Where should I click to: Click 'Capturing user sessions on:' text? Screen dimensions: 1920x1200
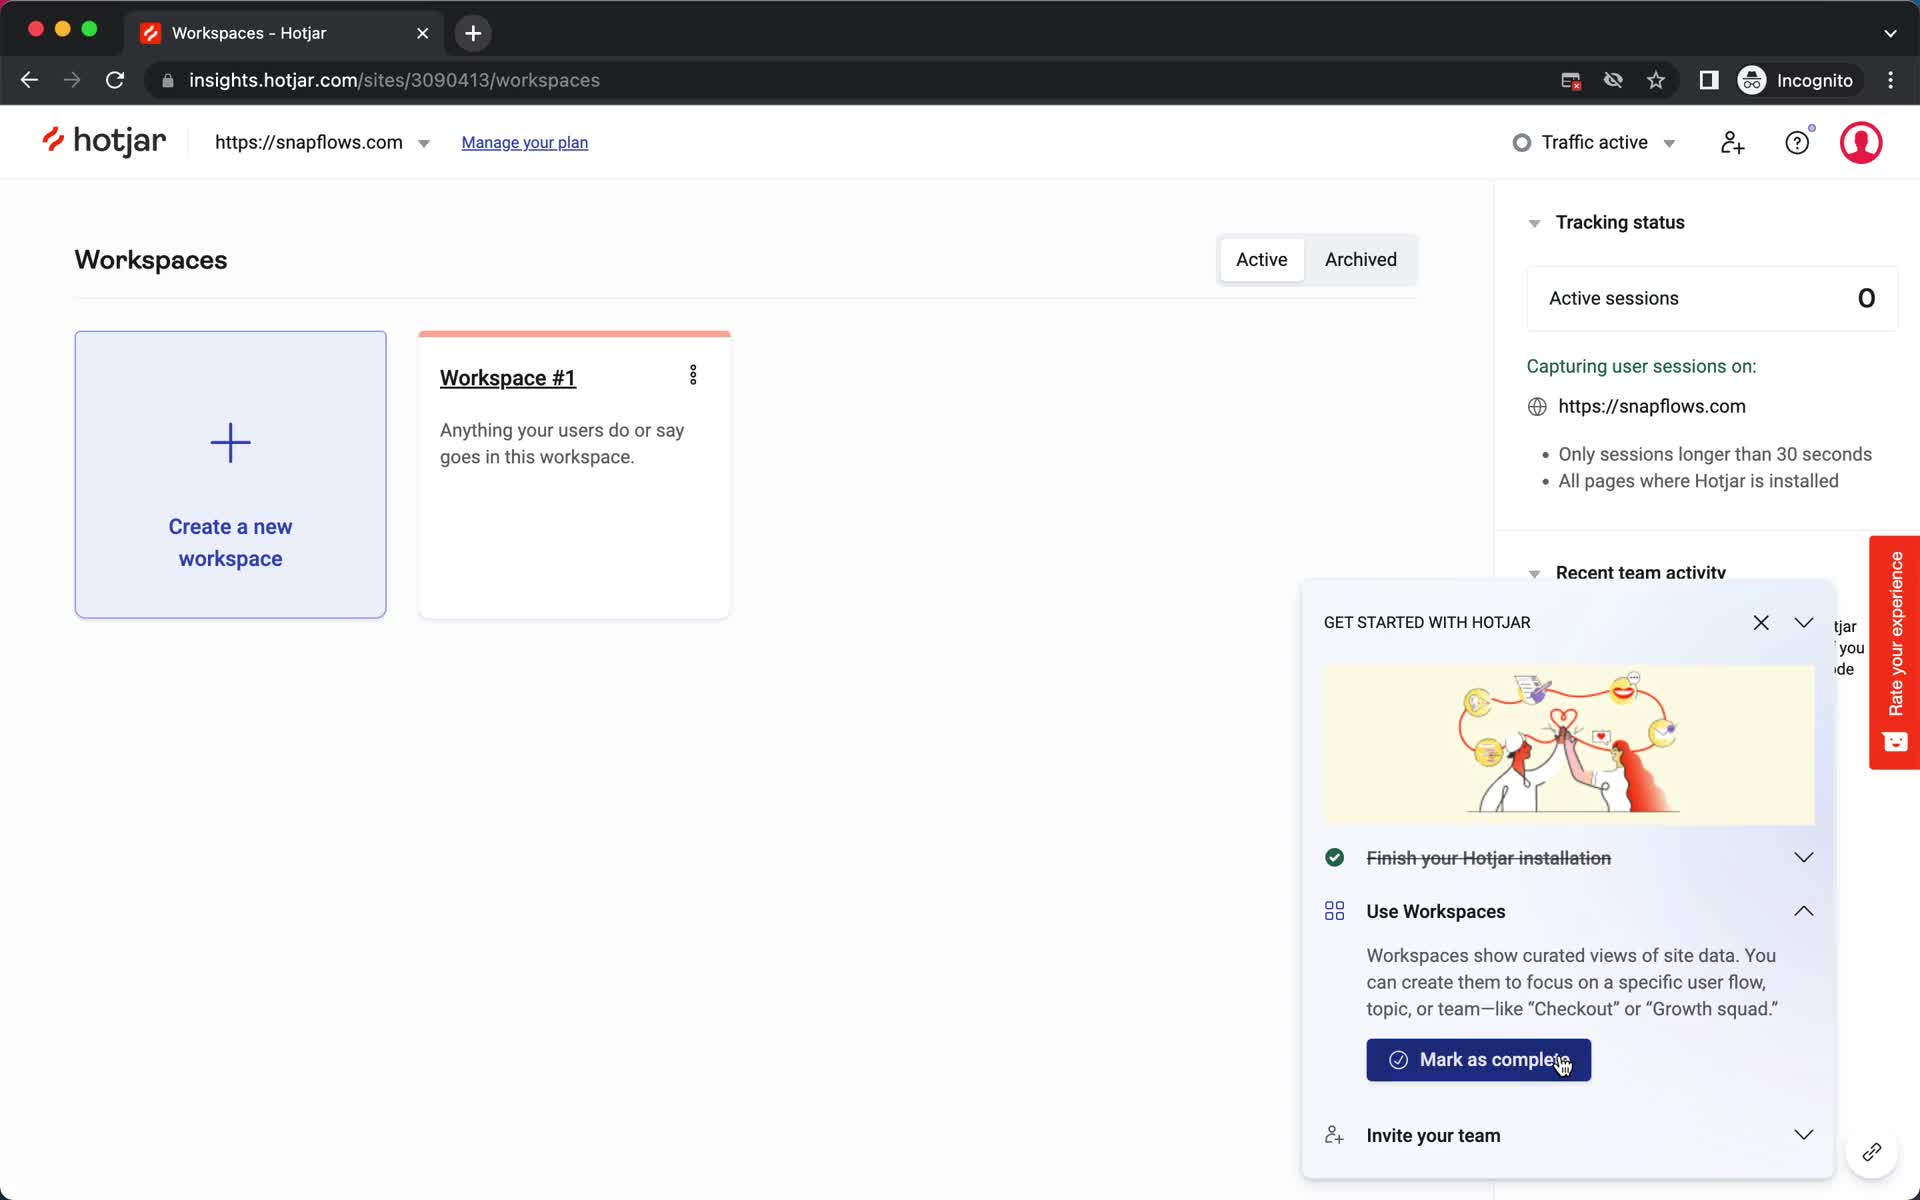point(1641,367)
